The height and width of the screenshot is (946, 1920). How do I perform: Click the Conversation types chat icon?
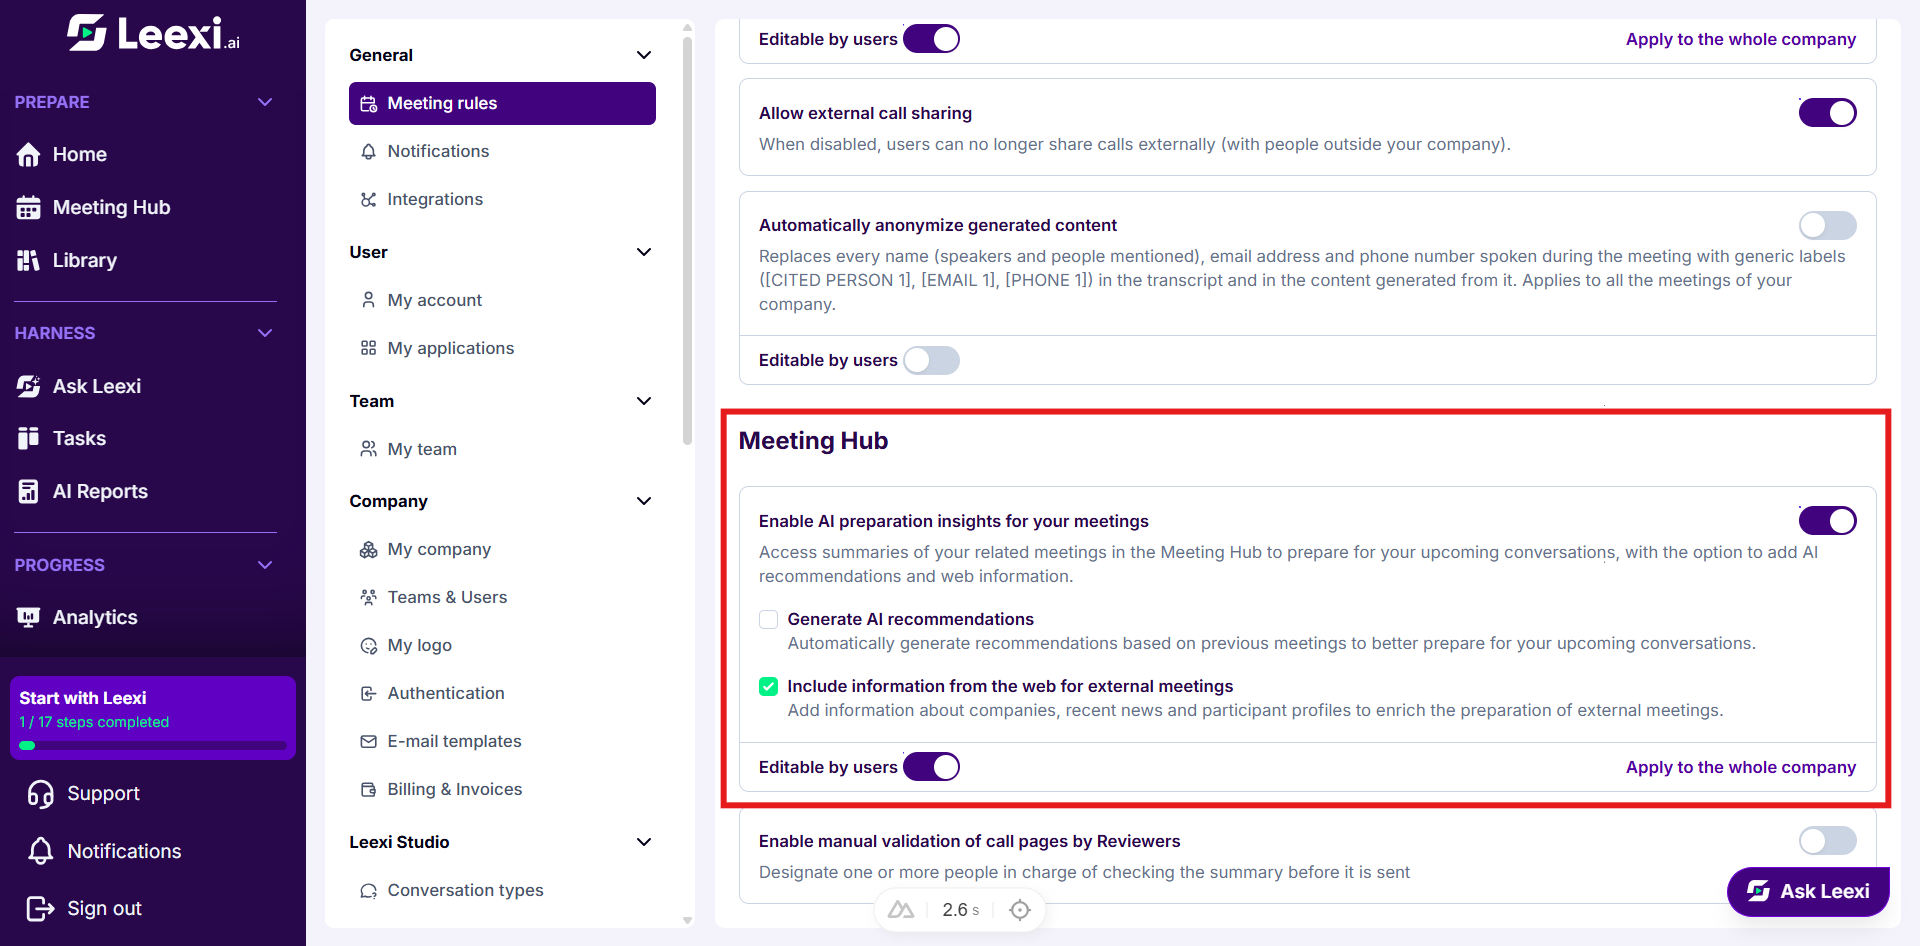[x=369, y=890]
